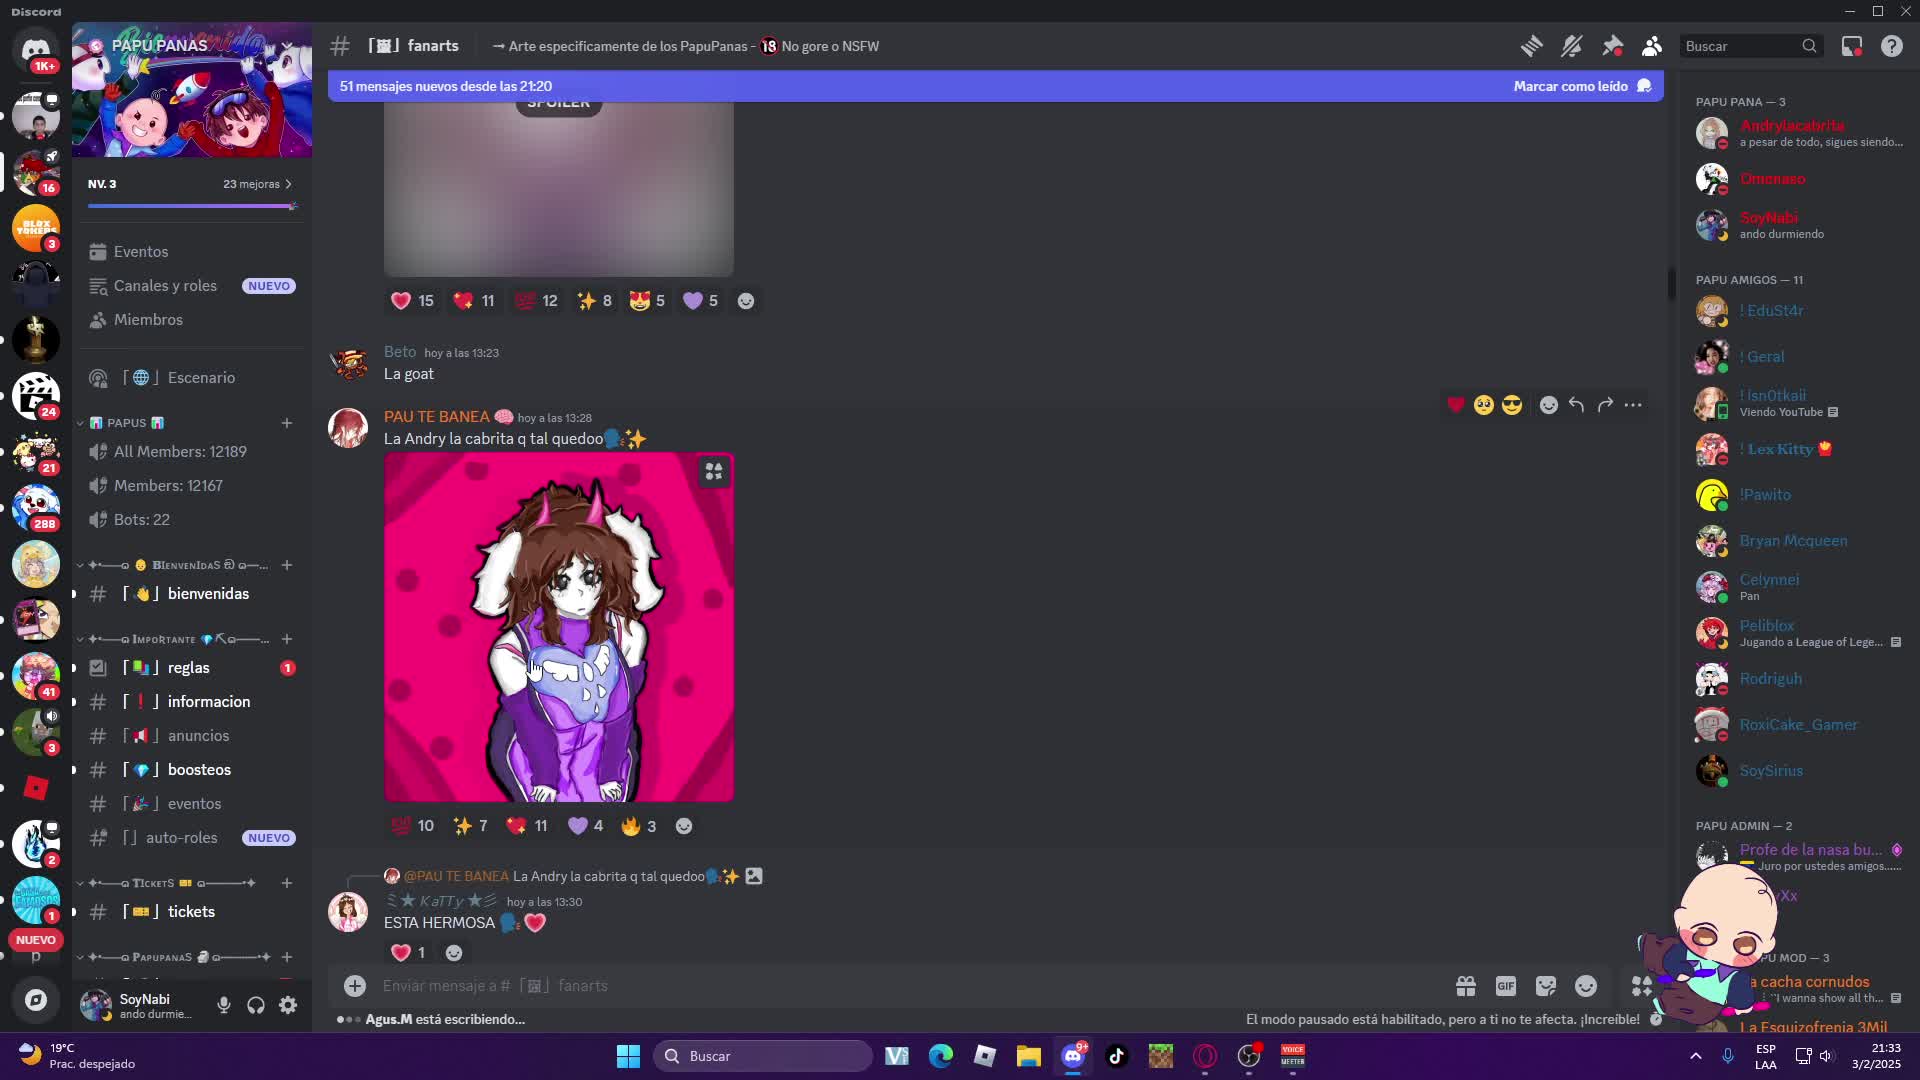The width and height of the screenshot is (1920, 1080).
Task: Open the informacion channel
Action: tap(192, 702)
